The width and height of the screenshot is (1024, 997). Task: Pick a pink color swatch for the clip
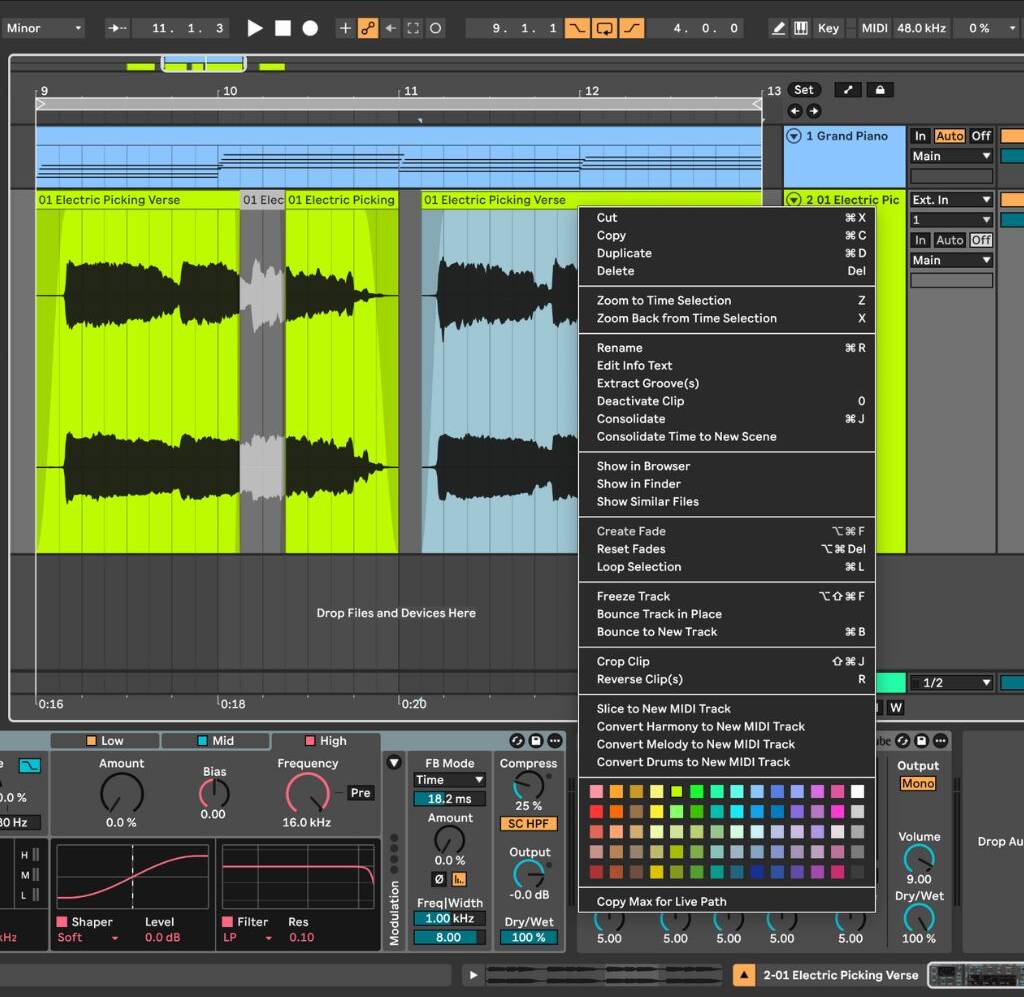pos(596,791)
